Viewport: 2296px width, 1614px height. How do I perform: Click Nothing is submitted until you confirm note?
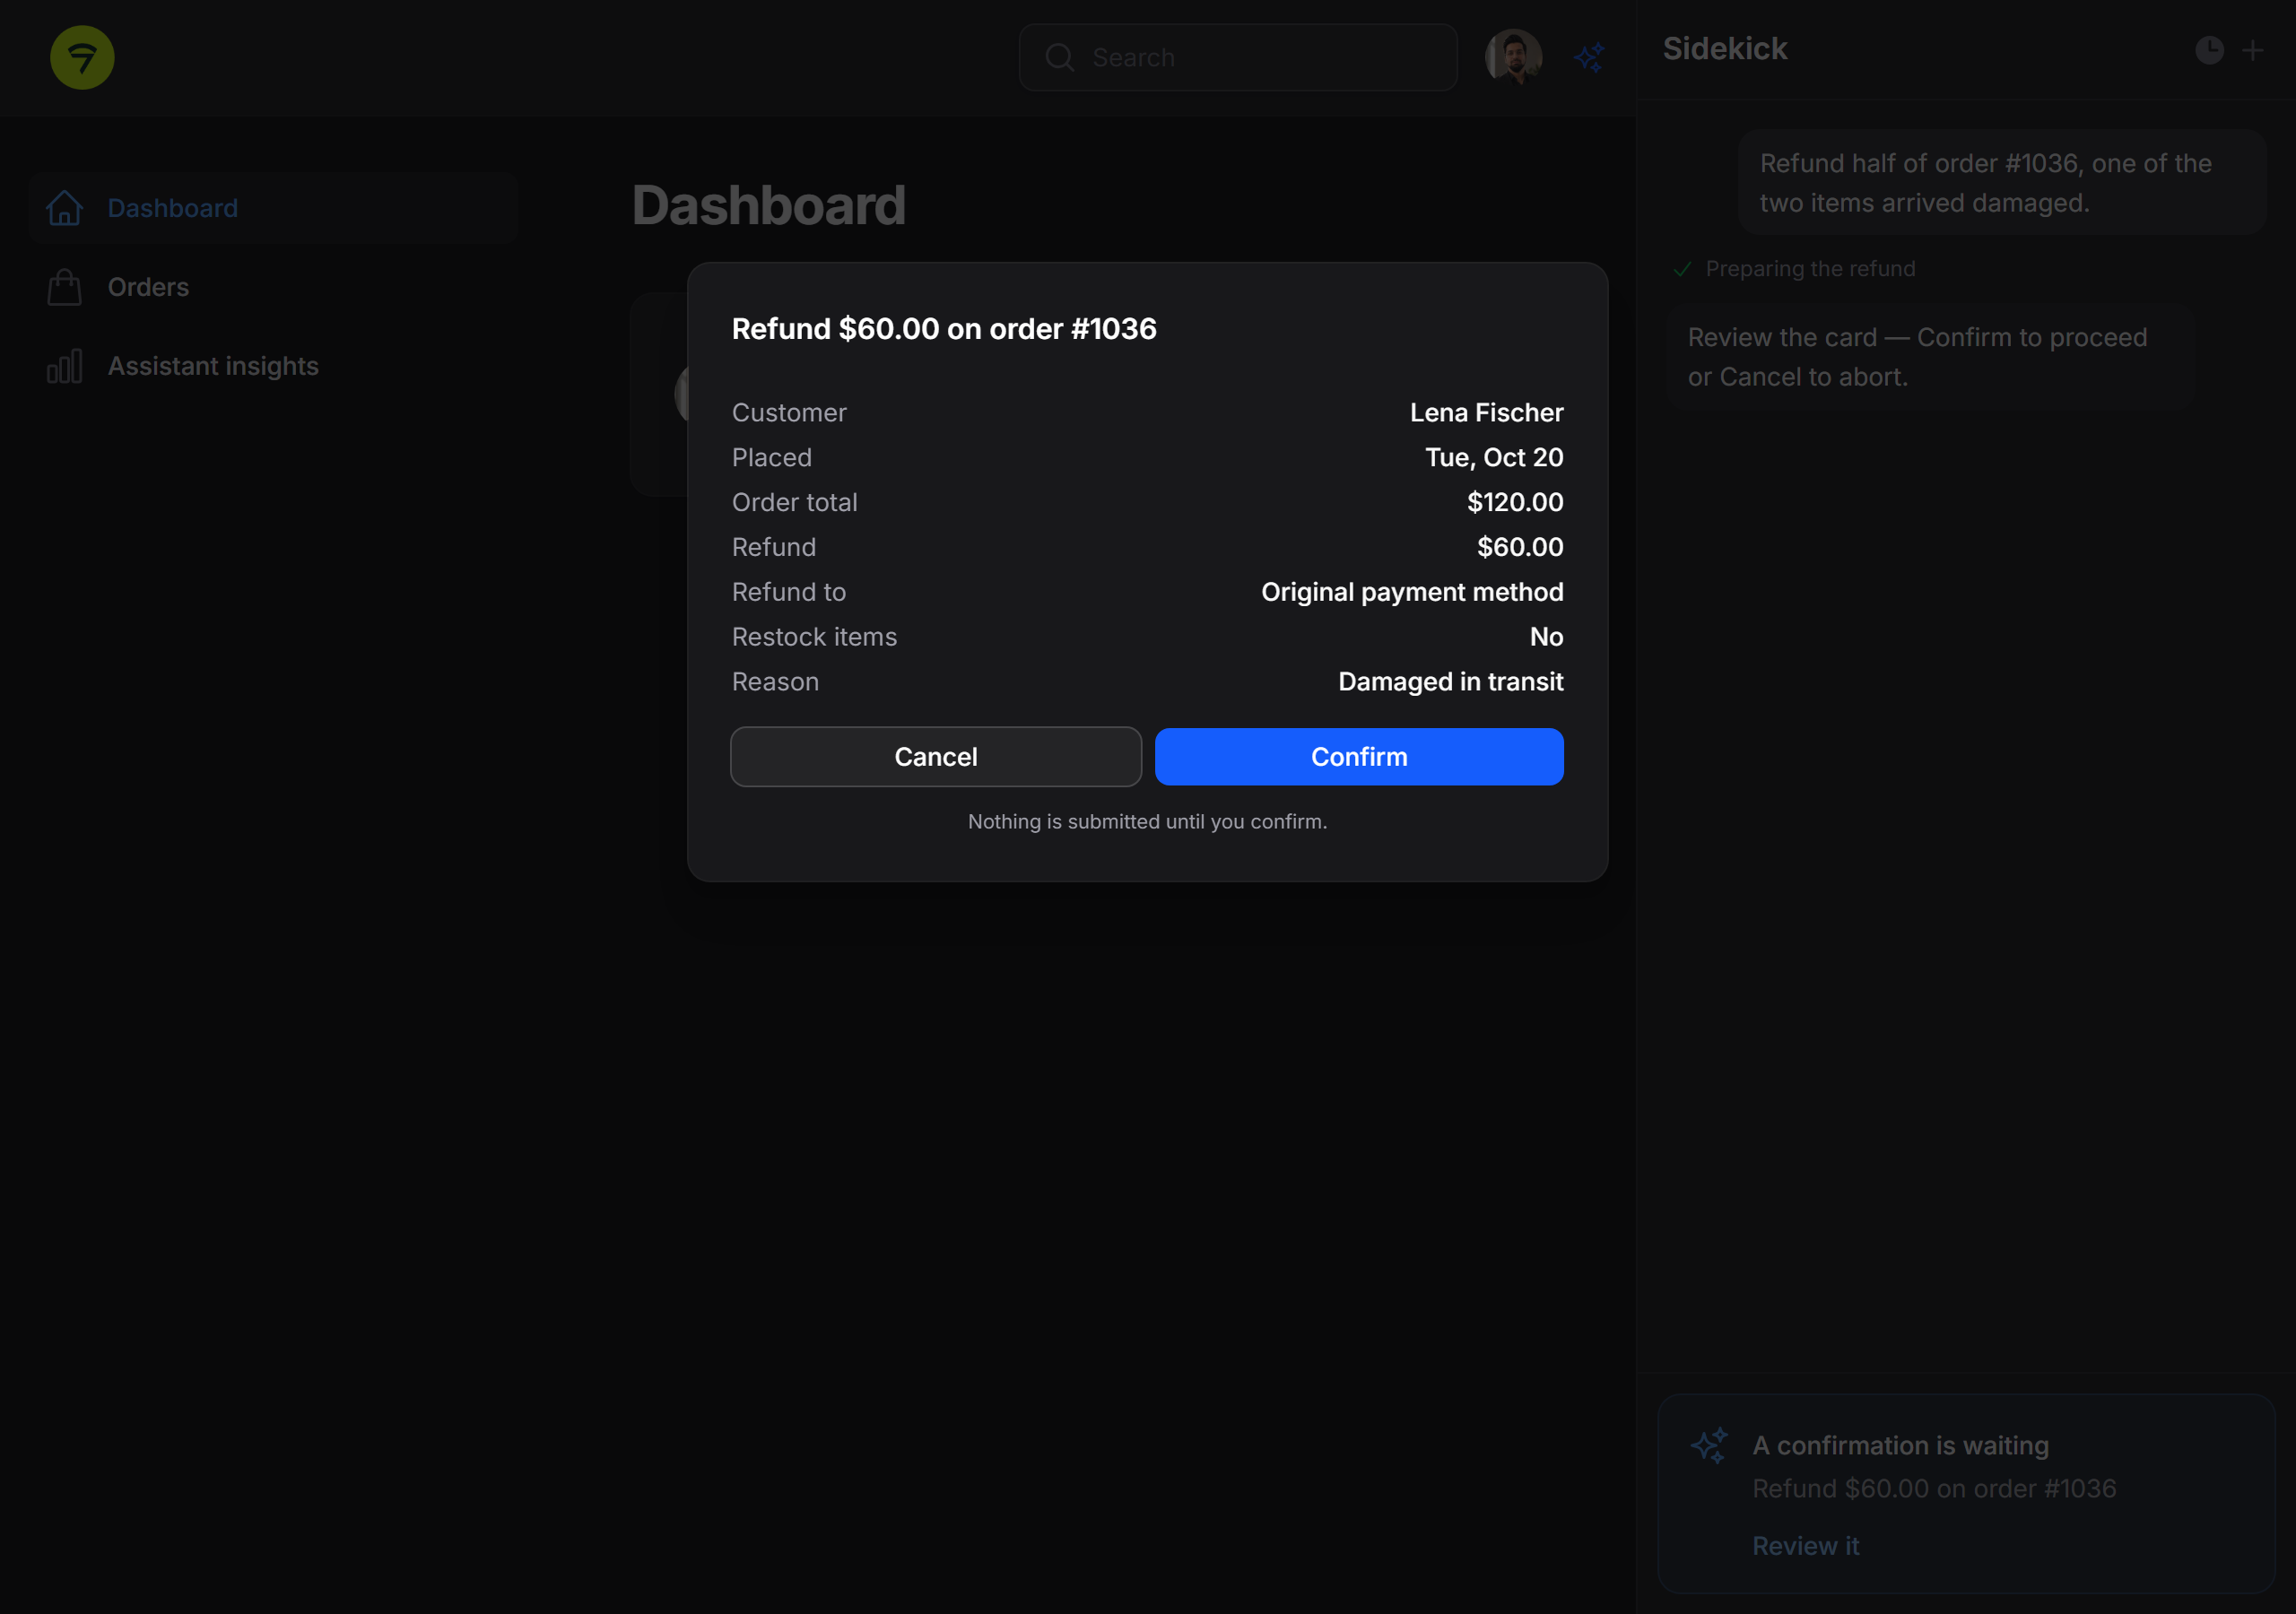point(1147,821)
